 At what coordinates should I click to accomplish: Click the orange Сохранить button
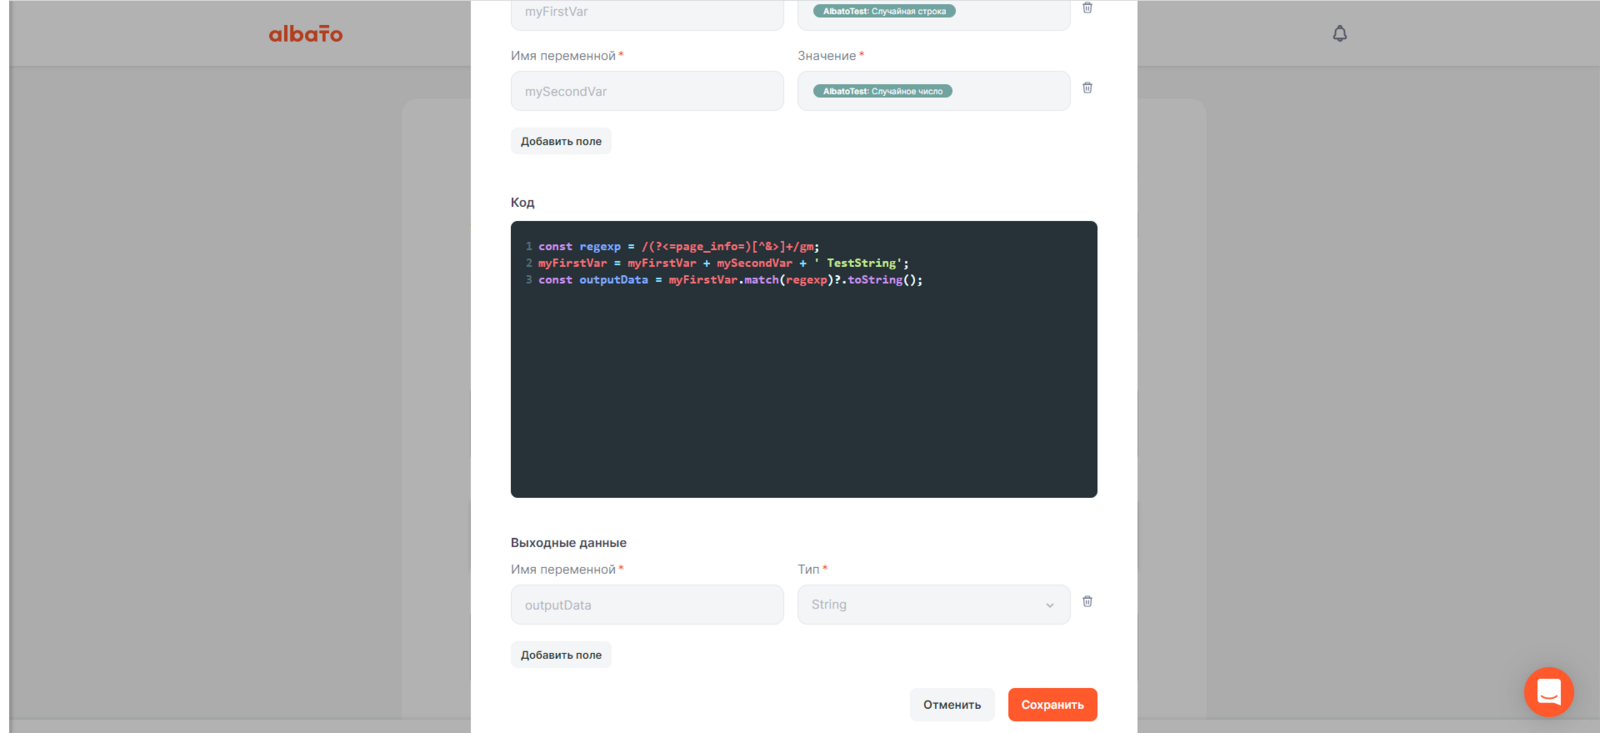[x=1052, y=705]
